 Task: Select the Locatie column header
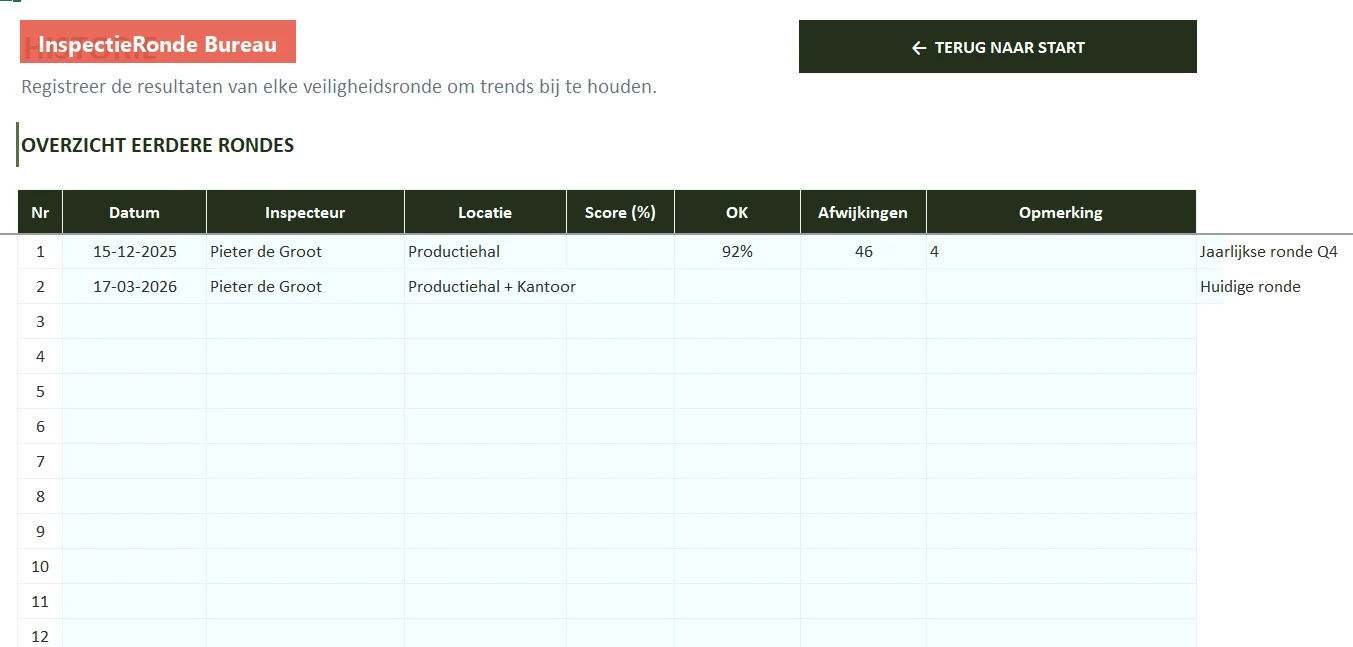pyautogui.click(x=485, y=212)
